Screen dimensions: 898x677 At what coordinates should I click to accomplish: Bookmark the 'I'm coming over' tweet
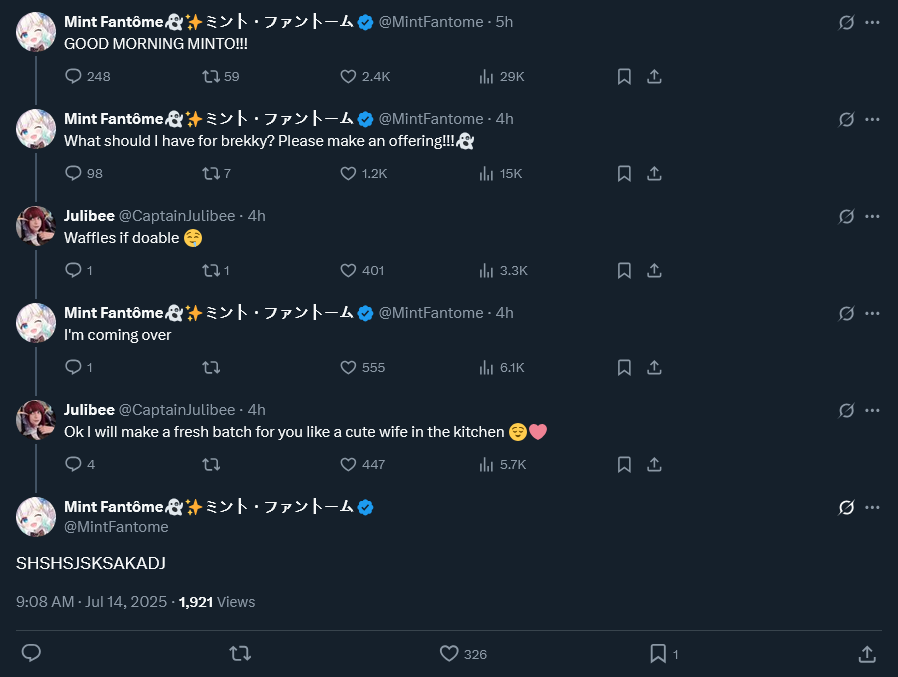click(624, 368)
